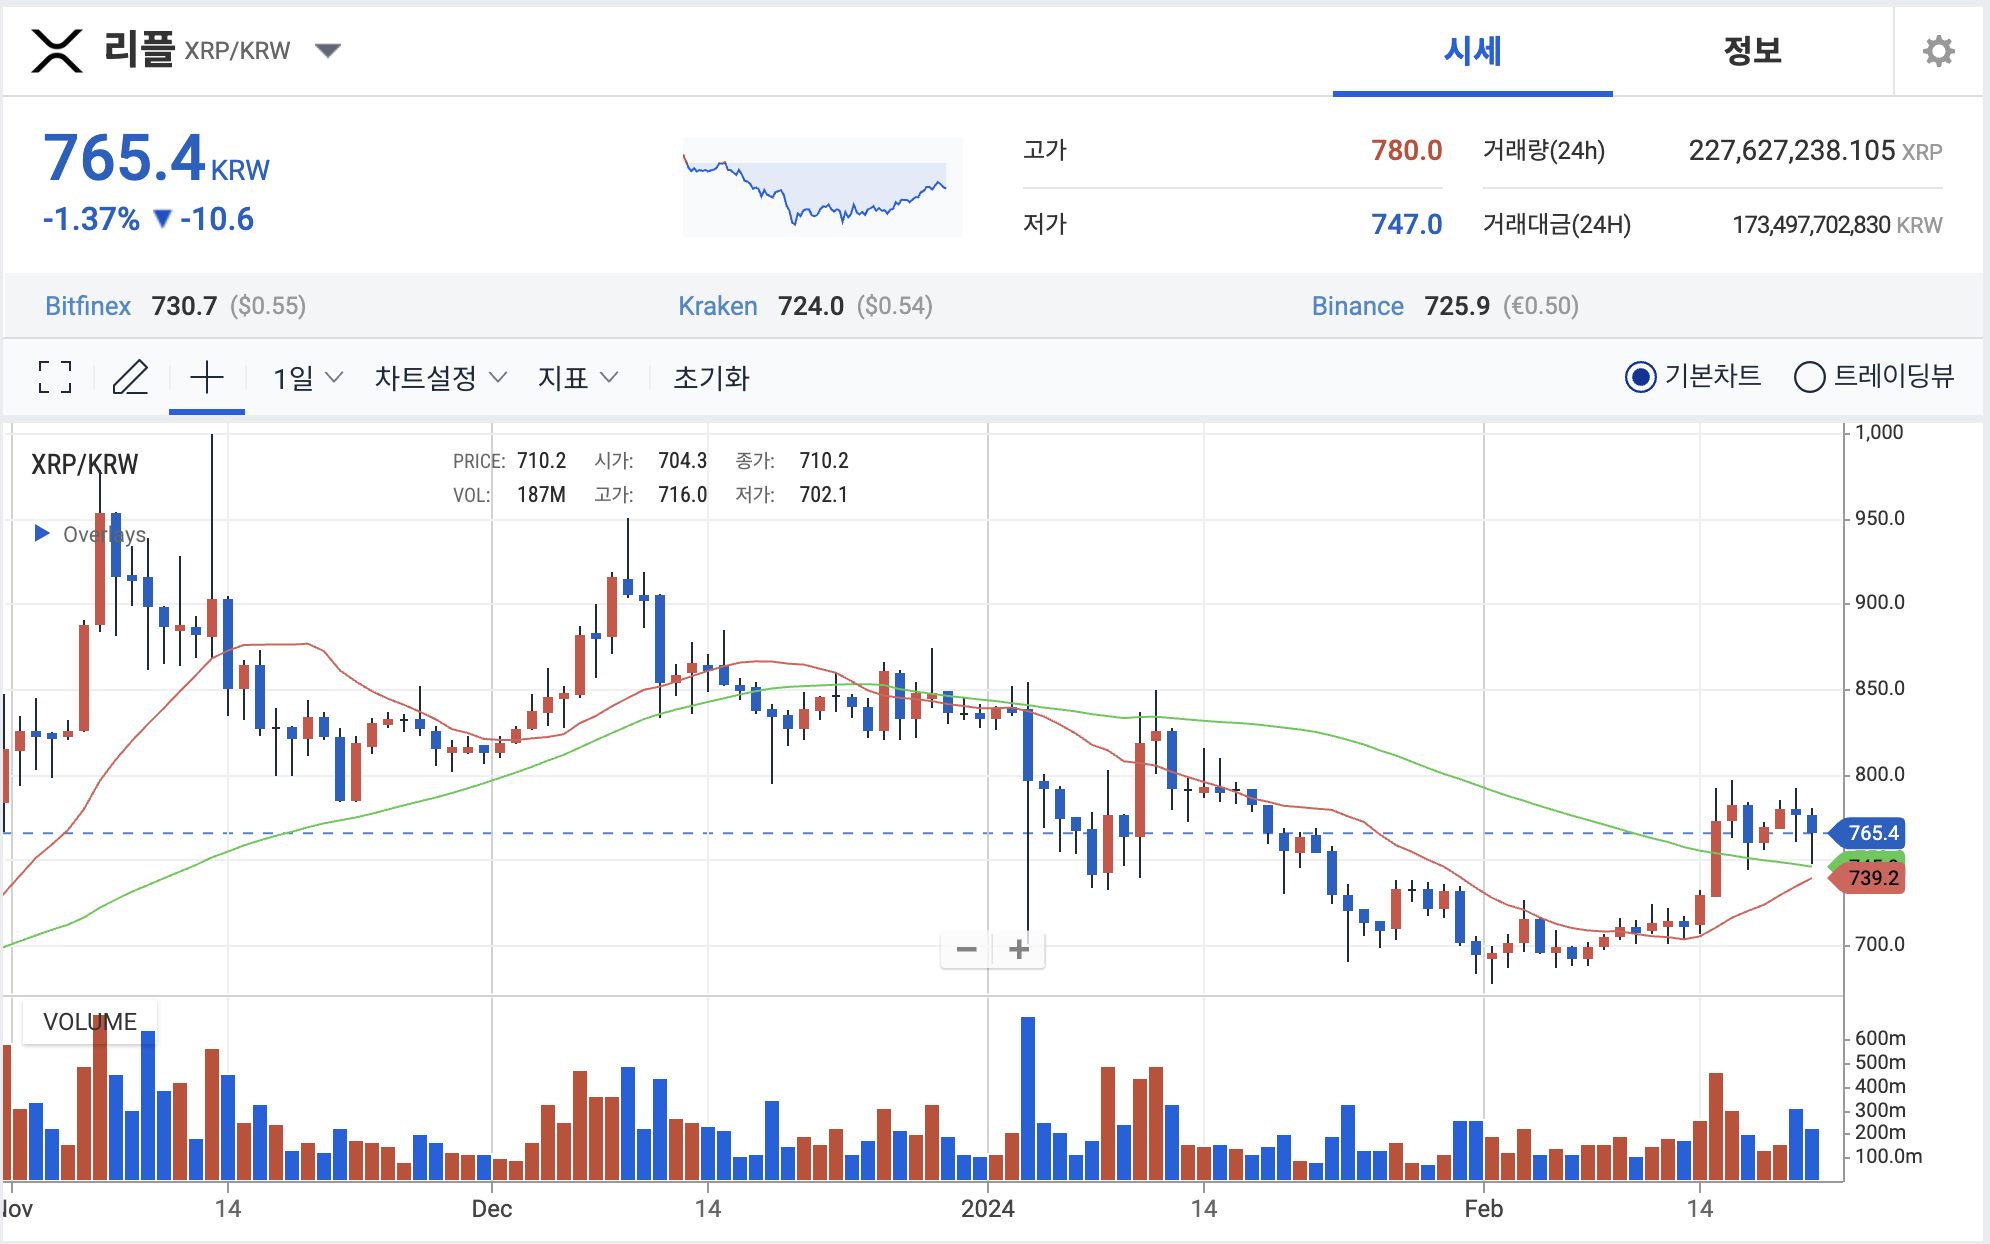
Task: Open settings gear icon
Action: pyautogui.click(x=1938, y=51)
